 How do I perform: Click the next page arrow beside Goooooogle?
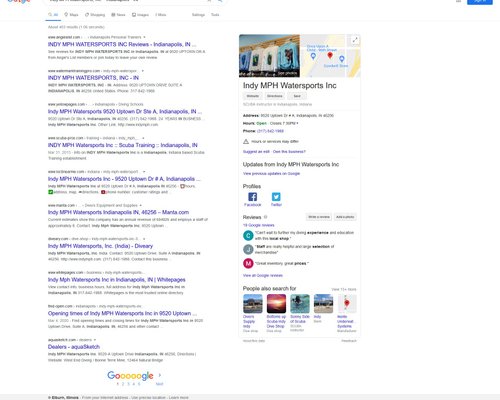pos(160,375)
